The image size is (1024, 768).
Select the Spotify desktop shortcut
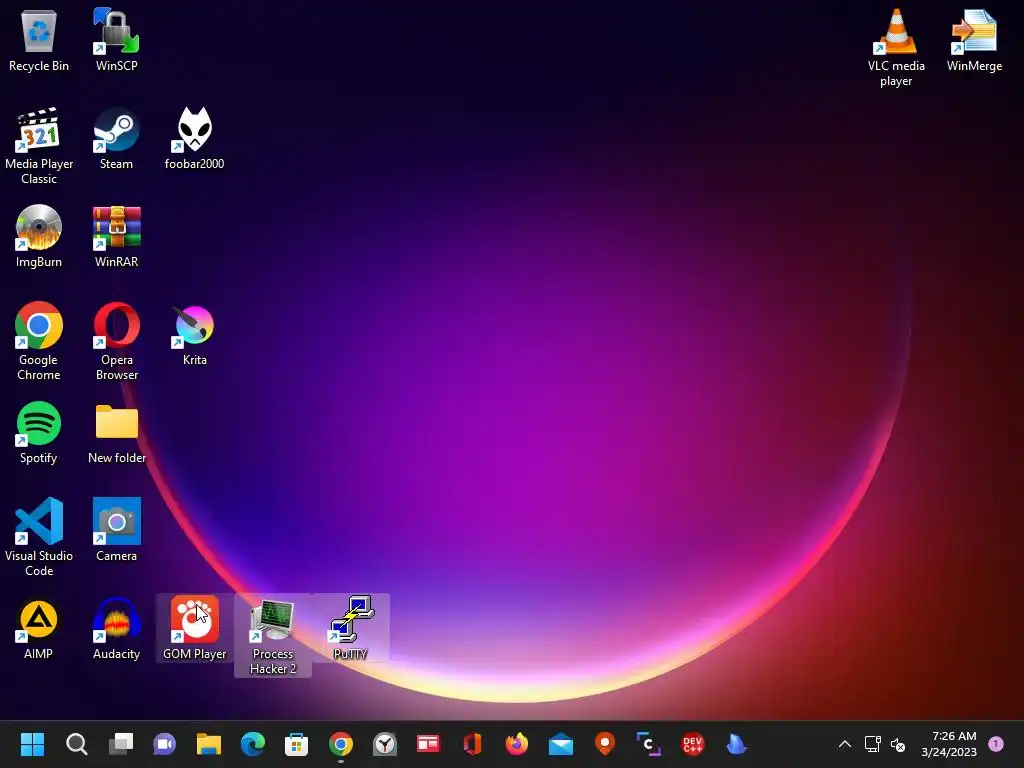(39, 432)
